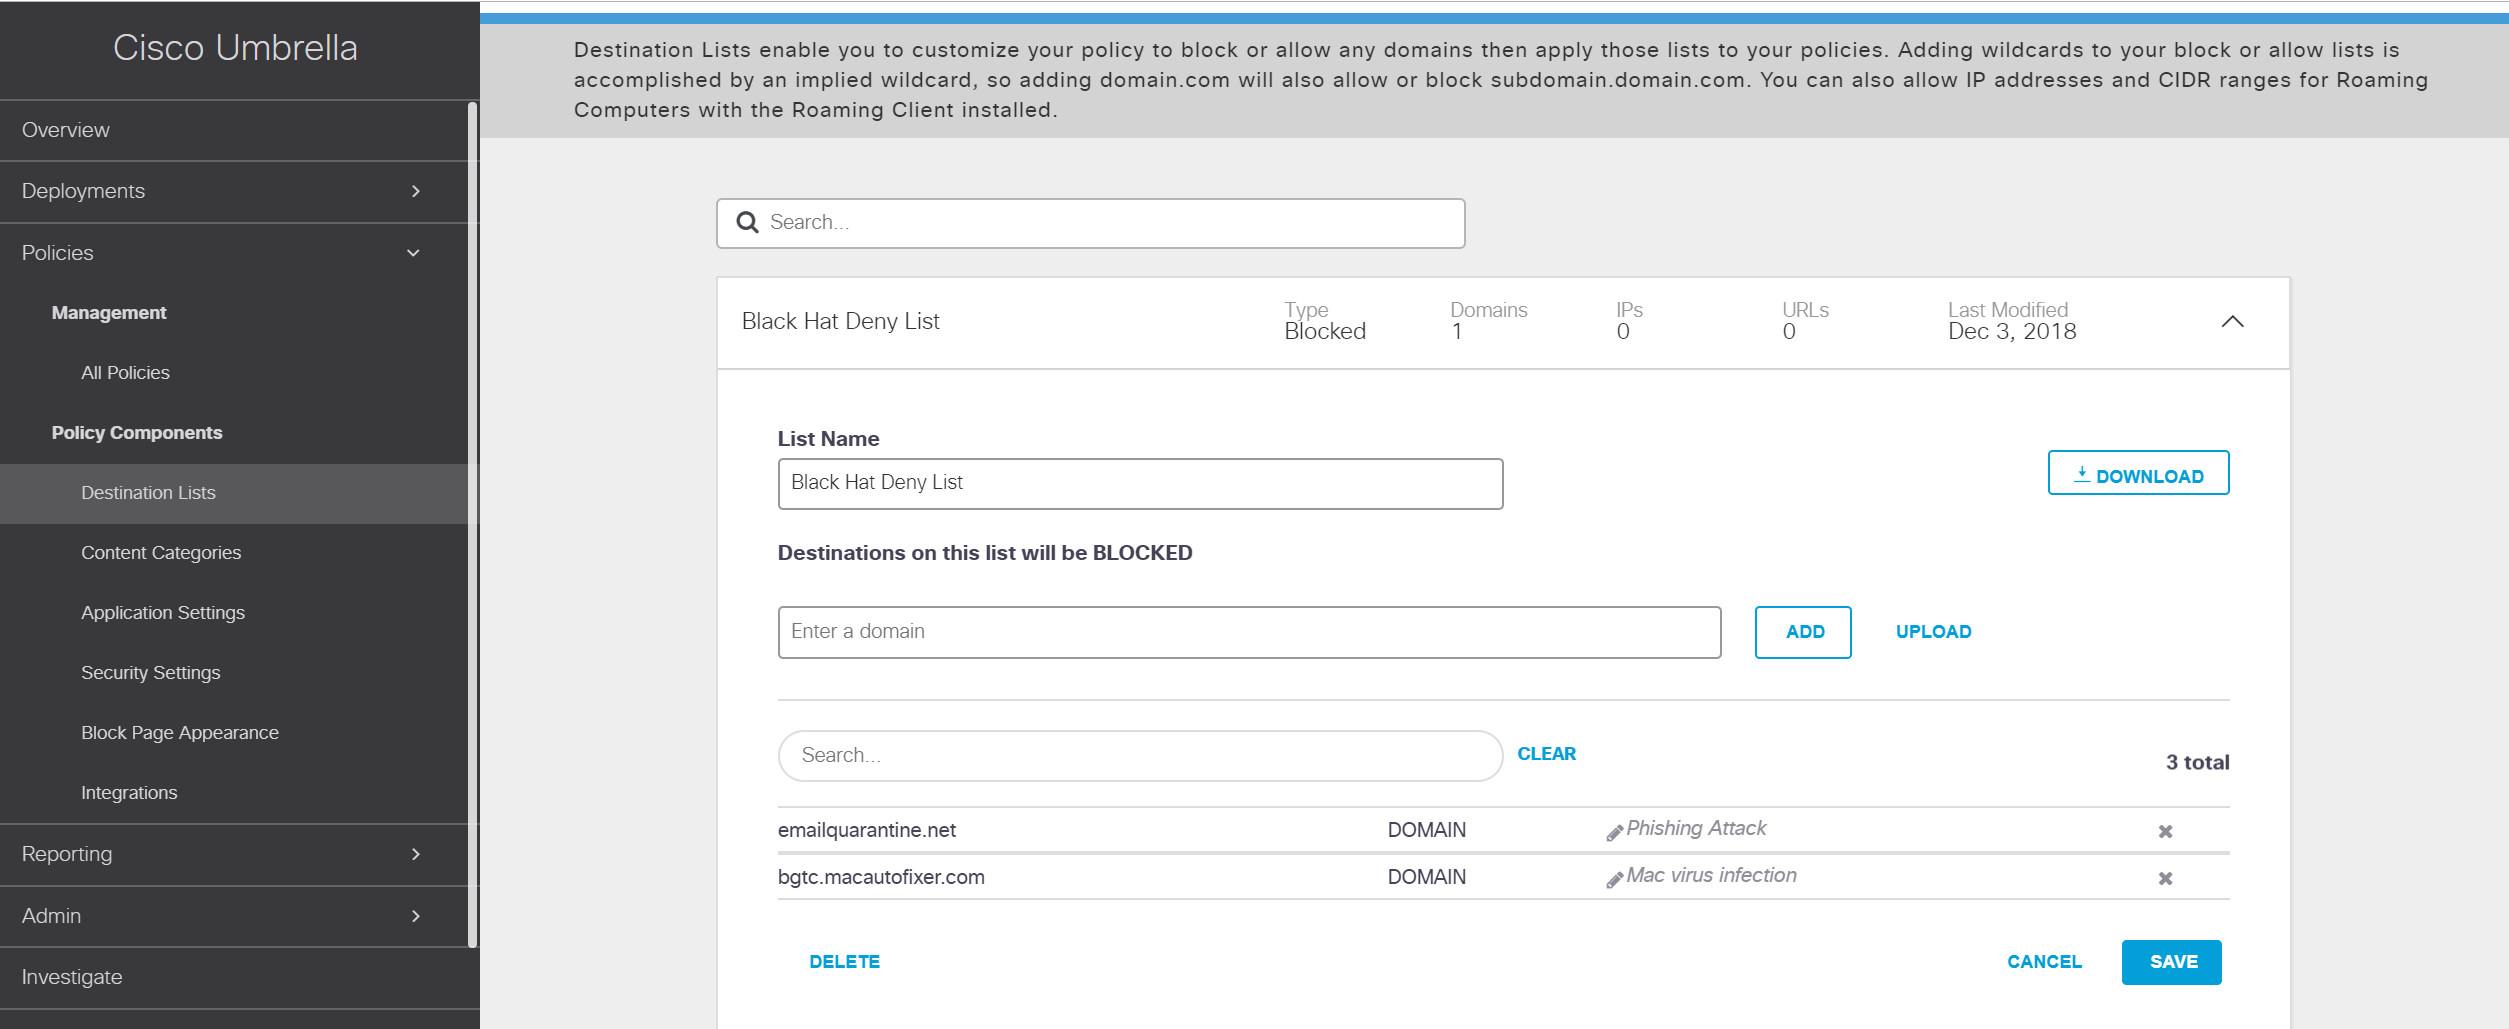Go to All Policies
Screen dimensions: 2509x1029
[x=125, y=373]
